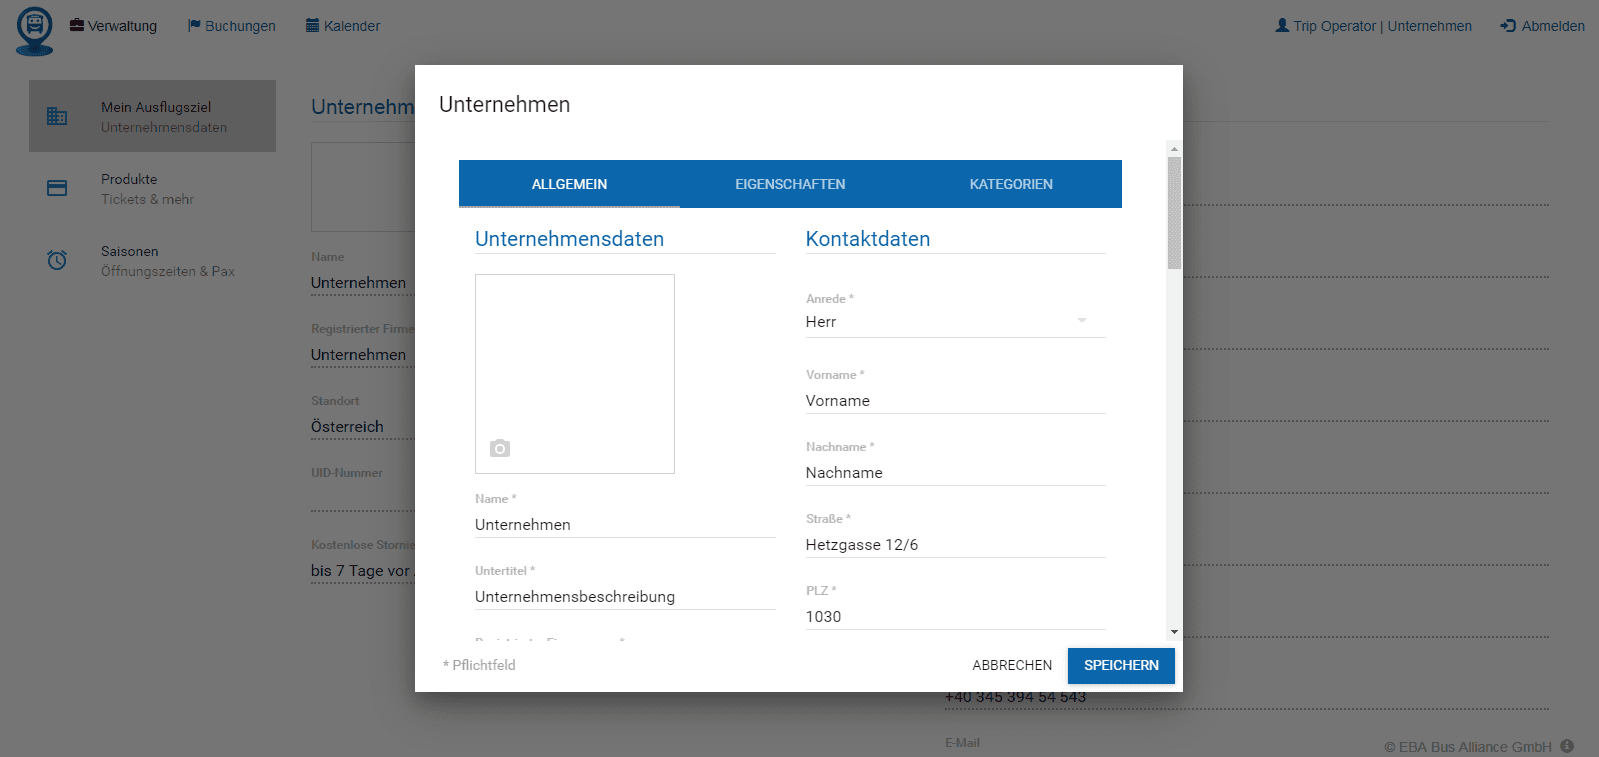Open the Kalender page
The height and width of the screenshot is (757, 1599).
pos(343,26)
